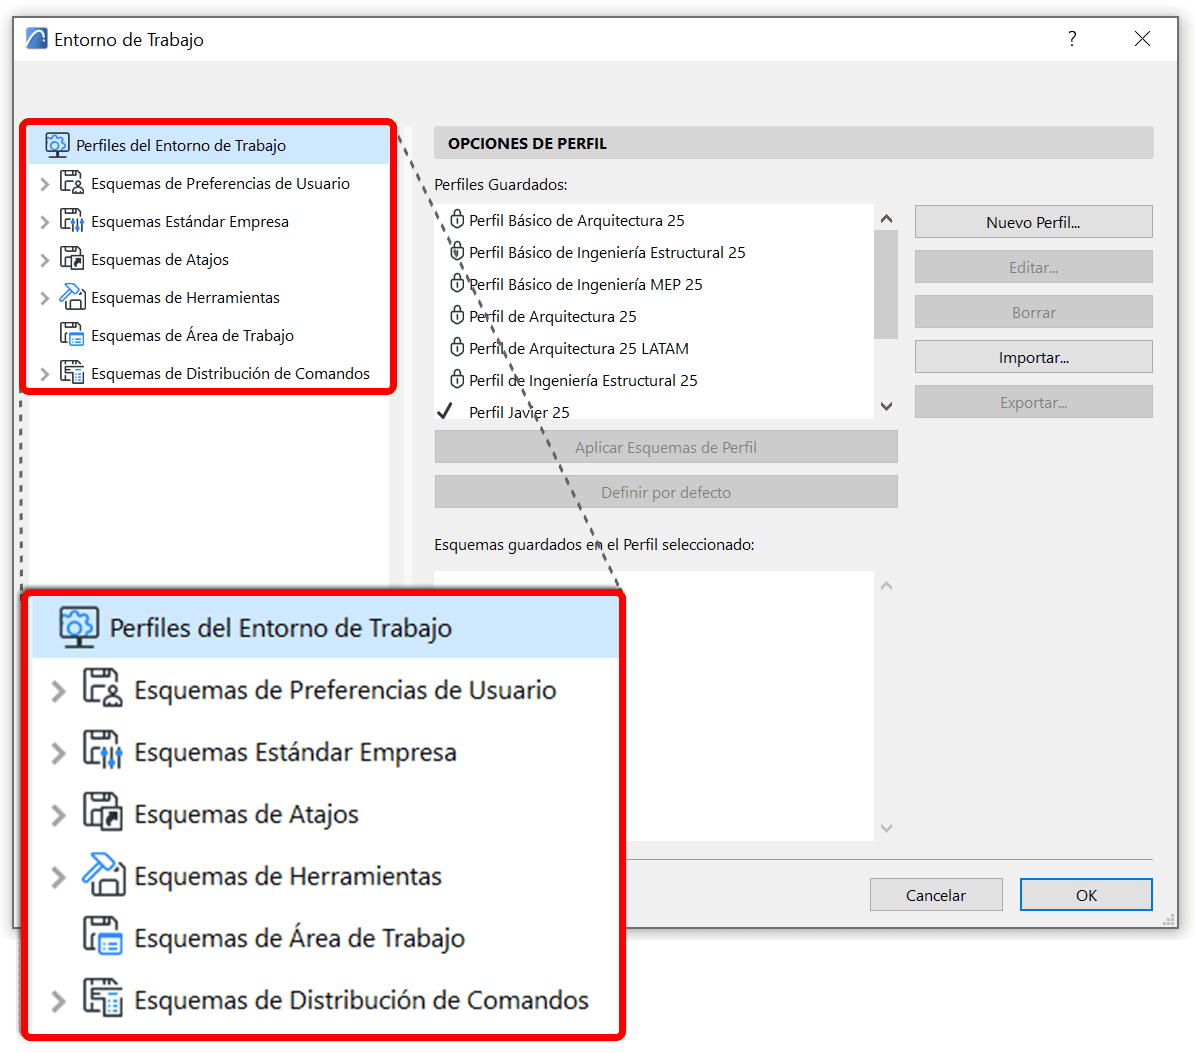Click Esquemas de Preferencias de Usuario icon in upper tree
Viewport: 1195px width, 1053px height.
coord(71,183)
